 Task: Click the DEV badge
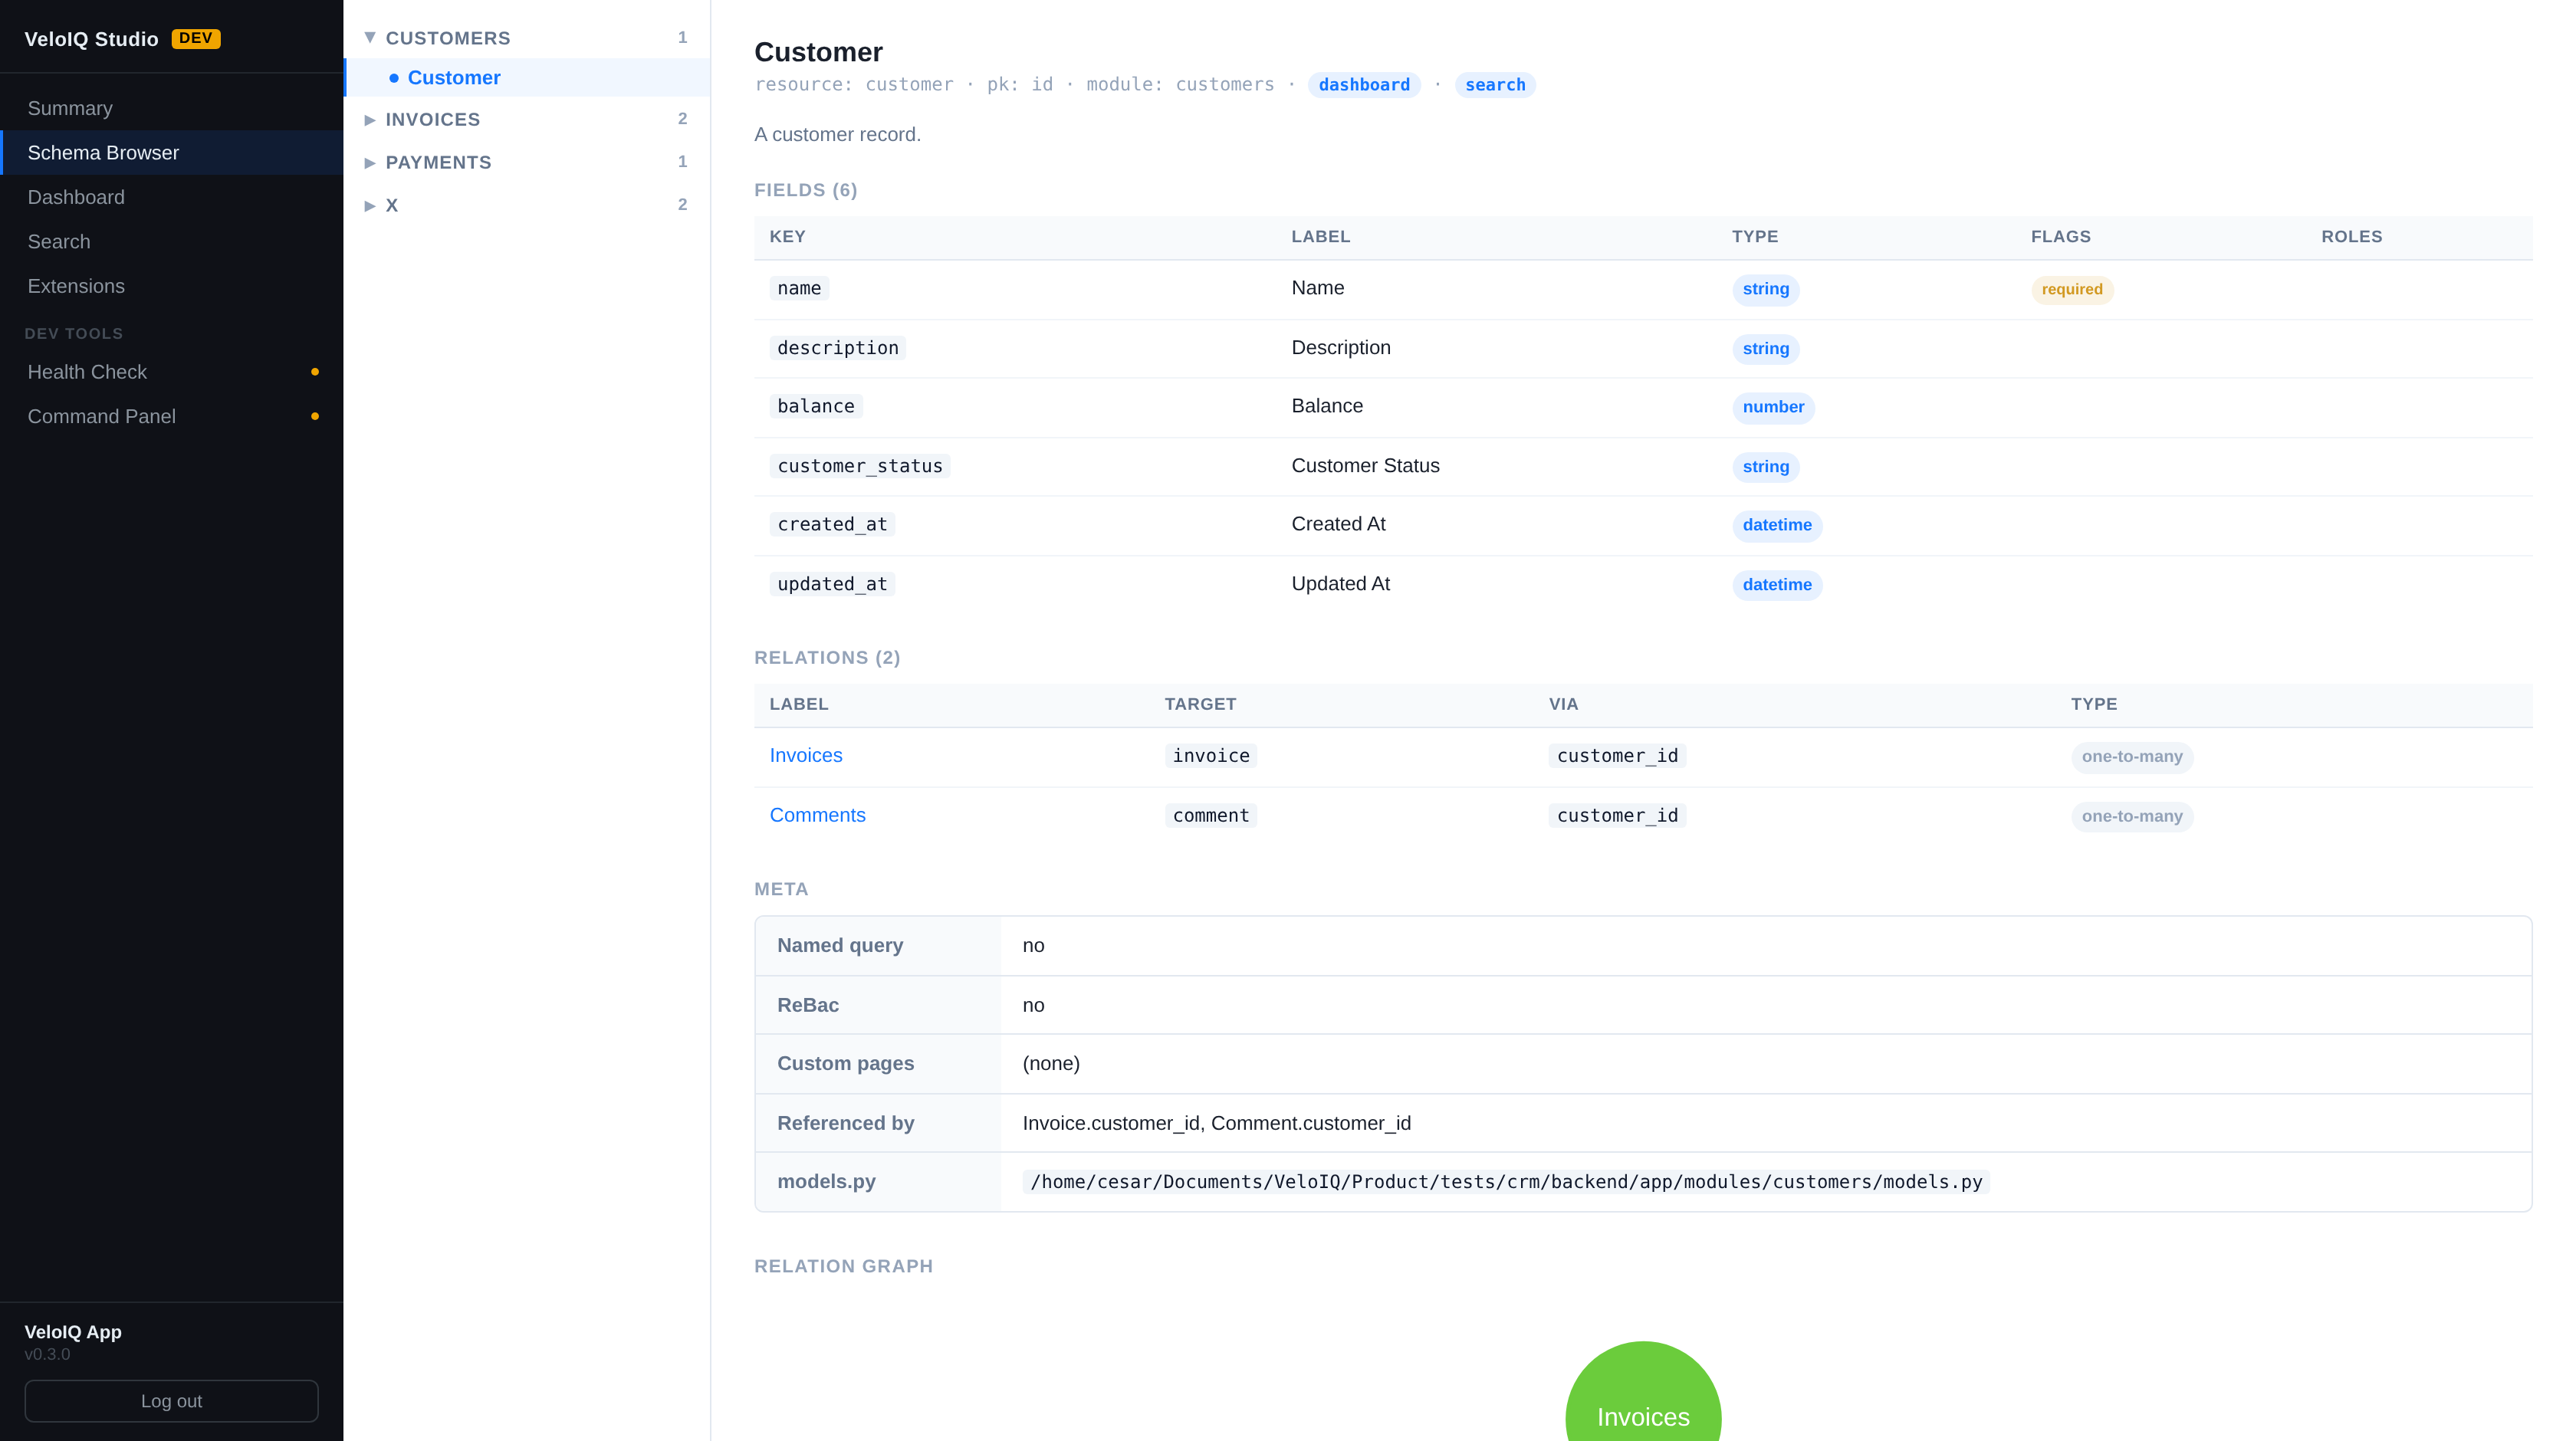click(x=196, y=38)
